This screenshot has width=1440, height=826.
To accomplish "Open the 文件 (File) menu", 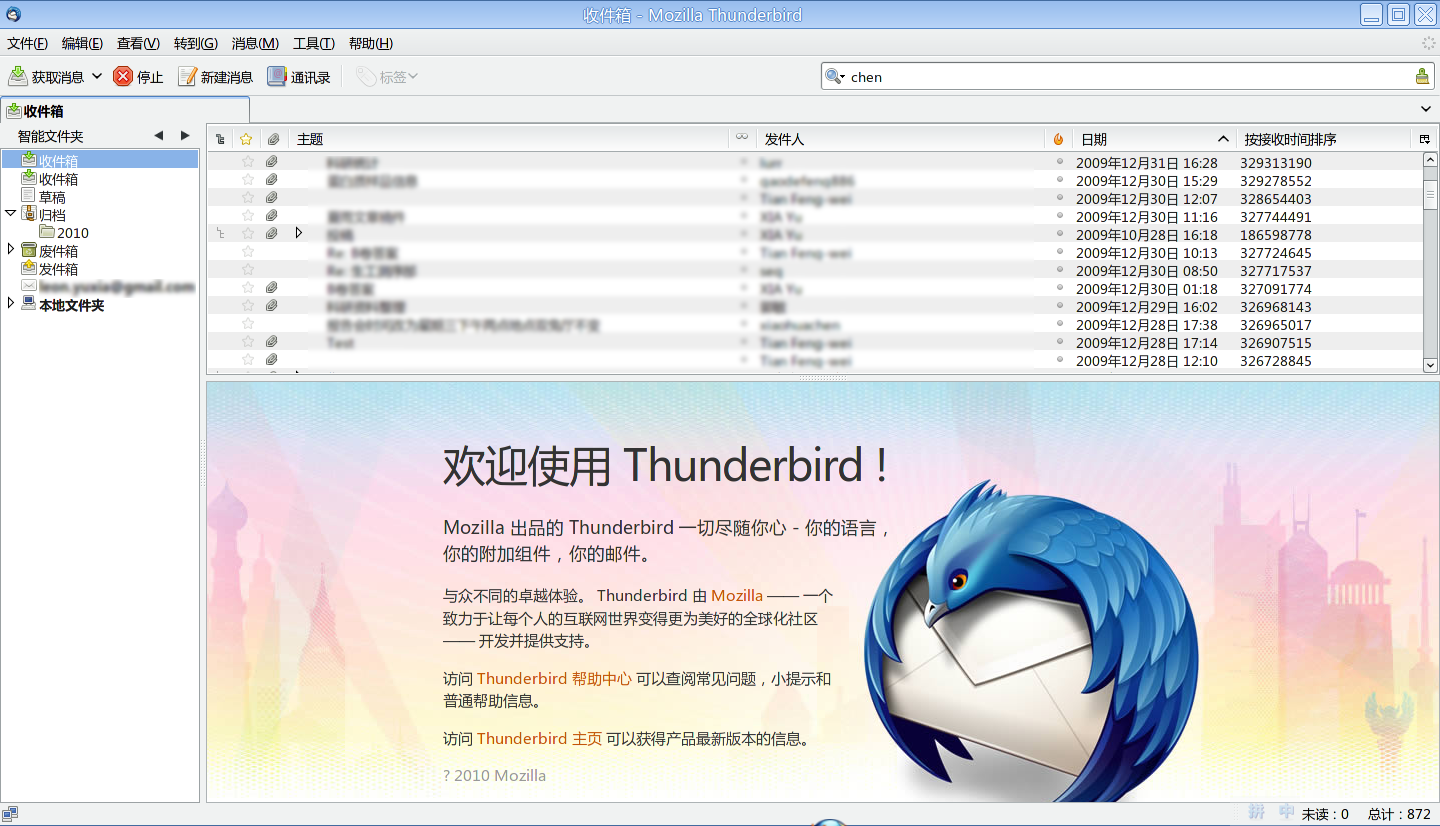I will click(x=27, y=43).
